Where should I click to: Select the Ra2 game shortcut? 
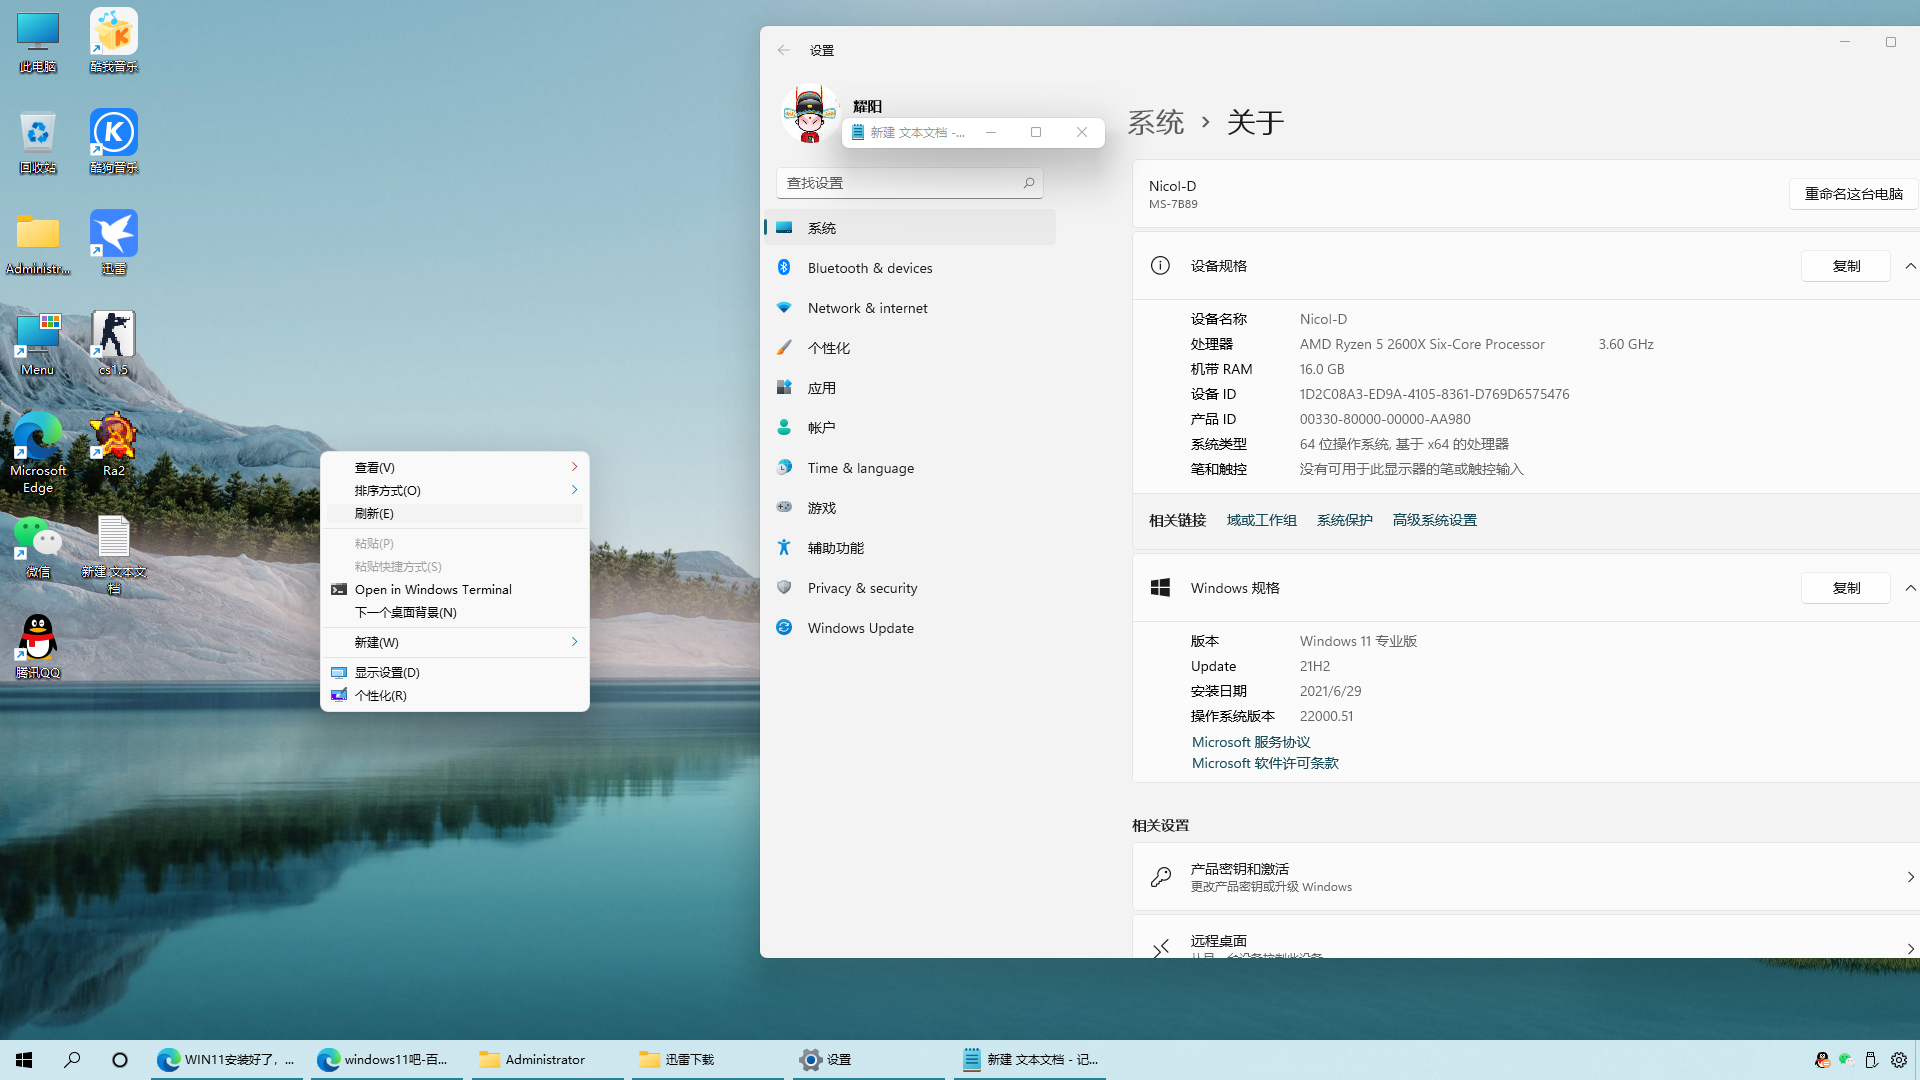(113, 445)
